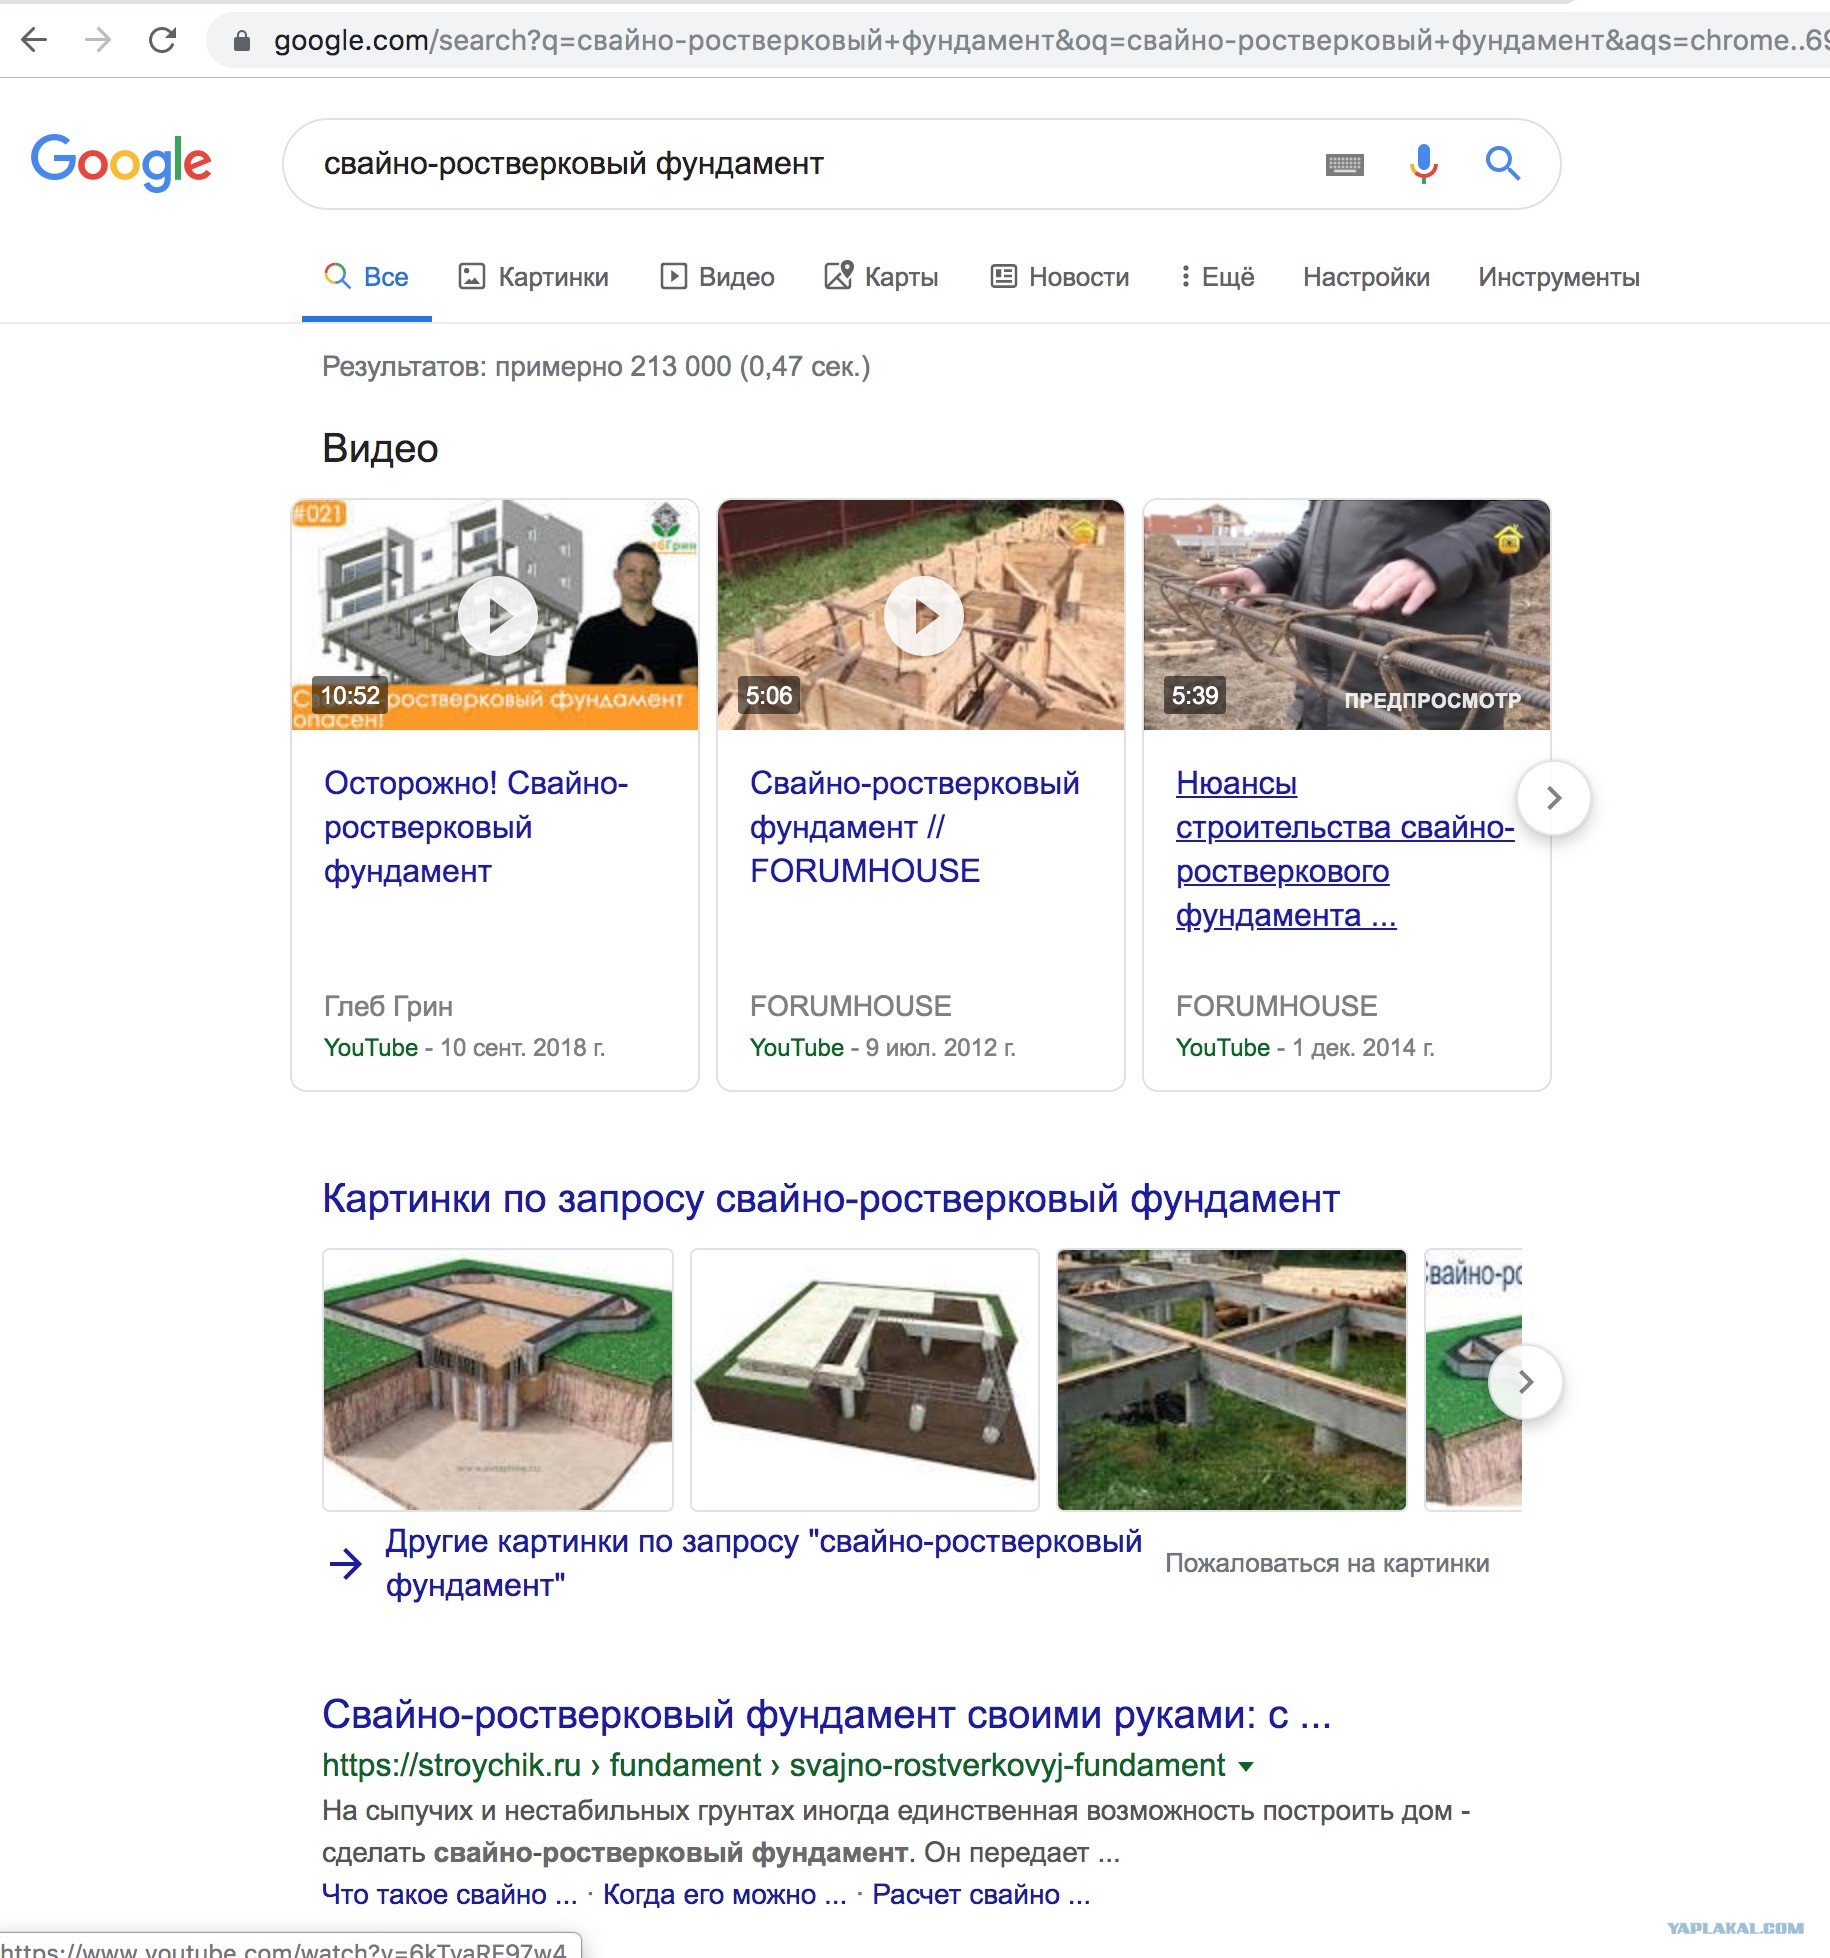Open Инструменты search tools
Image resolution: width=1830 pixels, height=1958 pixels.
point(1559,277)
